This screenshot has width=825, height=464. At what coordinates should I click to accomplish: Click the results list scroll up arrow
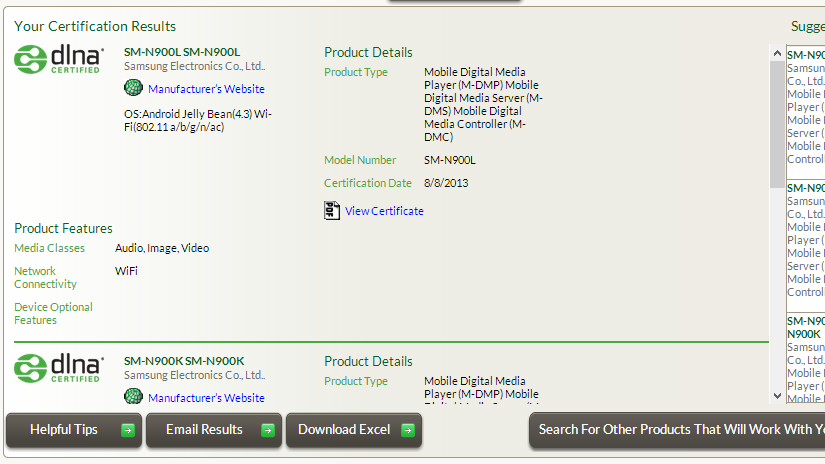pos(777,53)
